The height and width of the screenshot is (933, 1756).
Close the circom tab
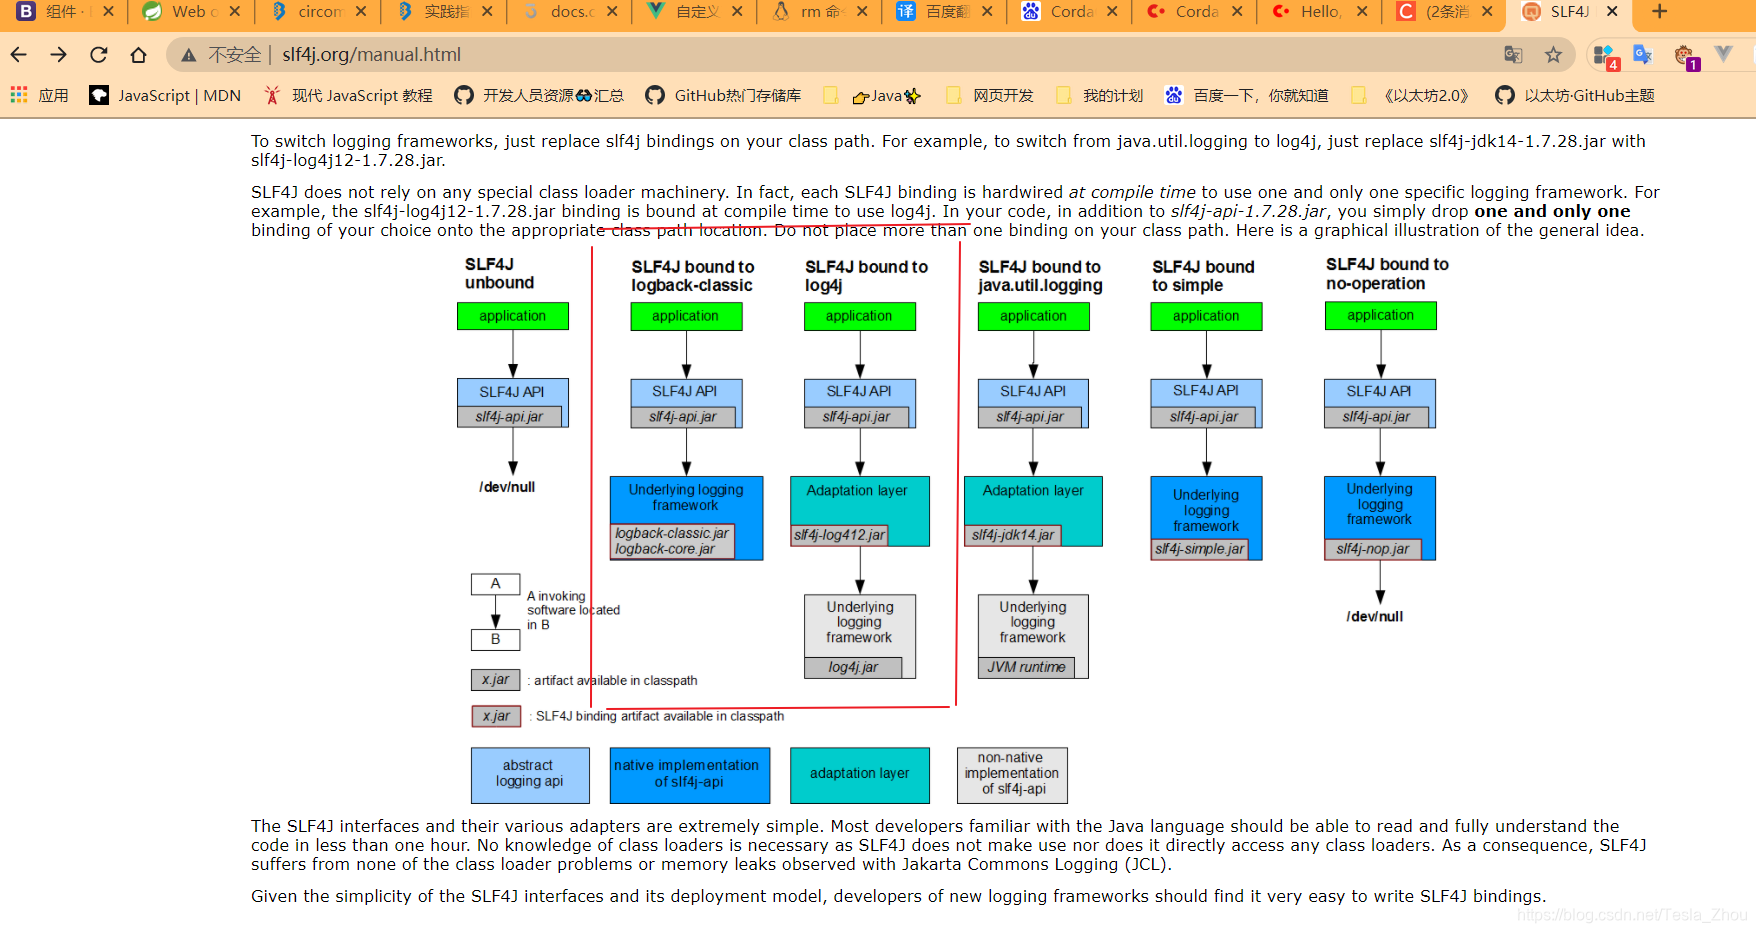[x=360, y=12]
